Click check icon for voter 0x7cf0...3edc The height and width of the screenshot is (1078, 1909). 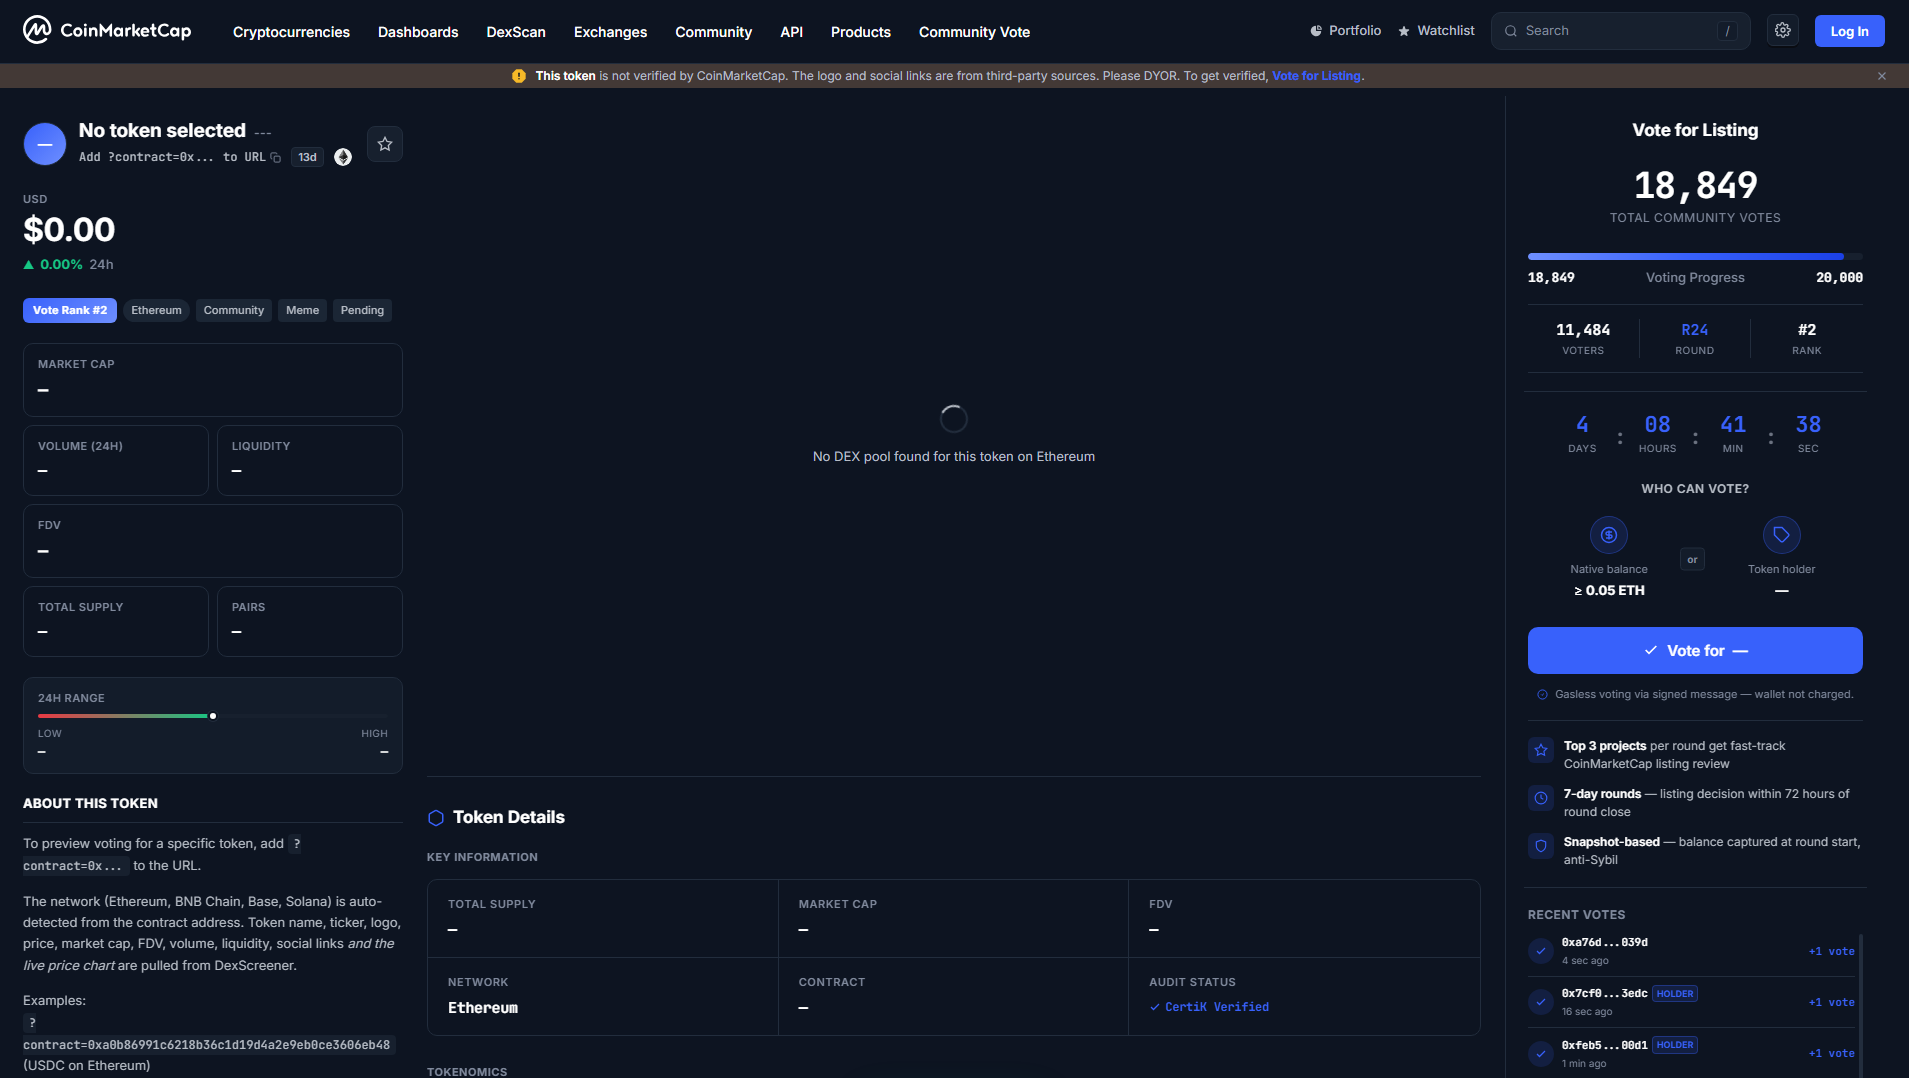1541,1002
